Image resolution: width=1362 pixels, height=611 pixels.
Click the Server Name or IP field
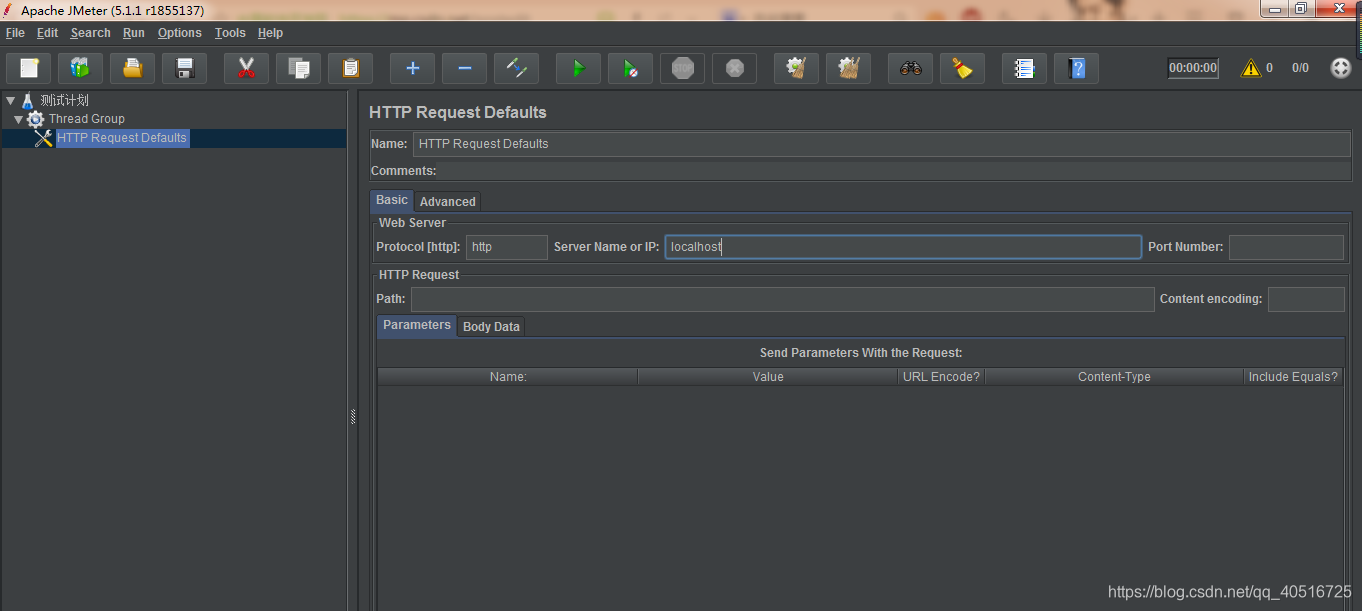[x=900, y=246]
